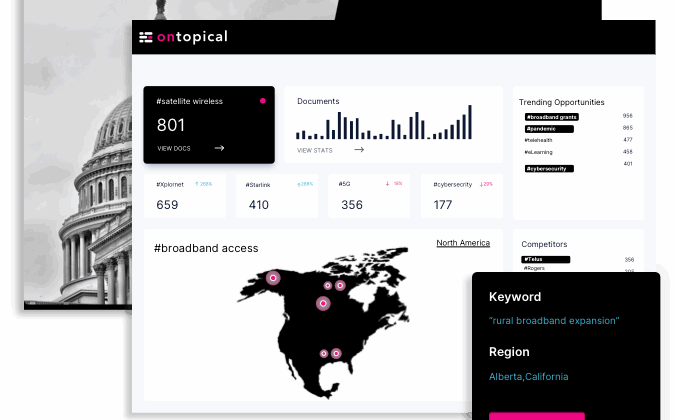
Task: Click the largest central Canada map marker
Action: point(323,303)
